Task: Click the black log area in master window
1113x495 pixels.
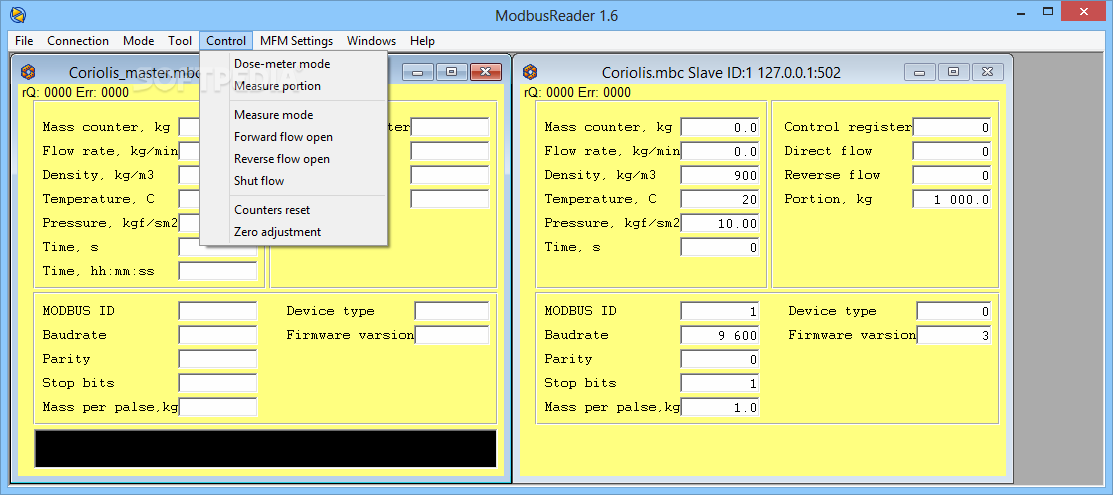Action: coord(265,449)
